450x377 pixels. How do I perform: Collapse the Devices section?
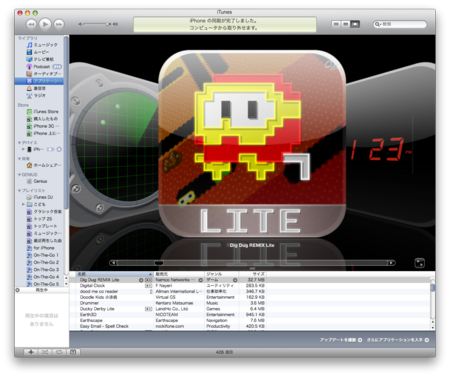(x=19, y=143)
